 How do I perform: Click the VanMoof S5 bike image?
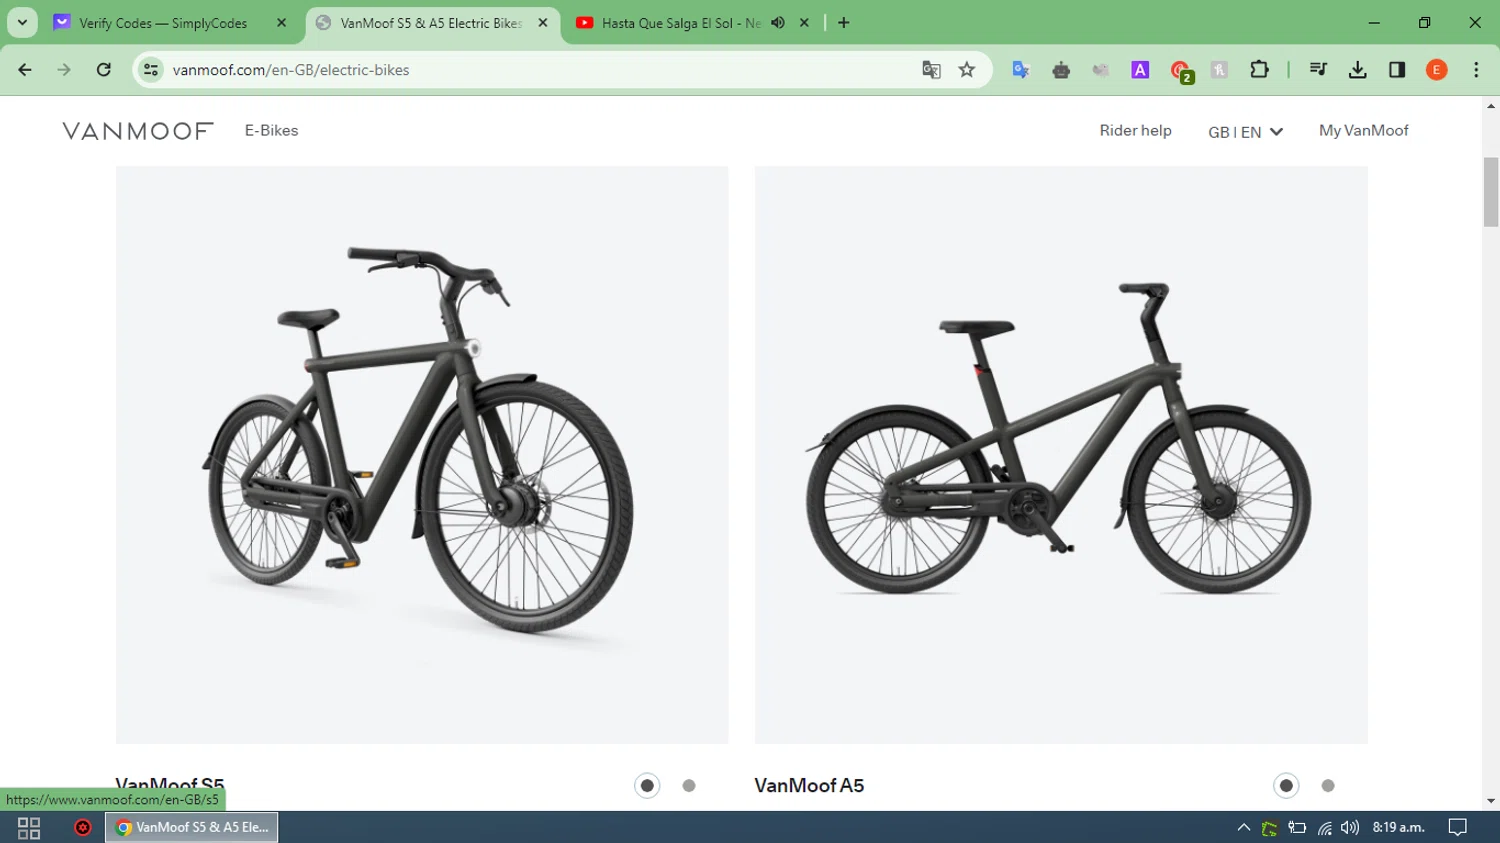click(x=422, y=455)
